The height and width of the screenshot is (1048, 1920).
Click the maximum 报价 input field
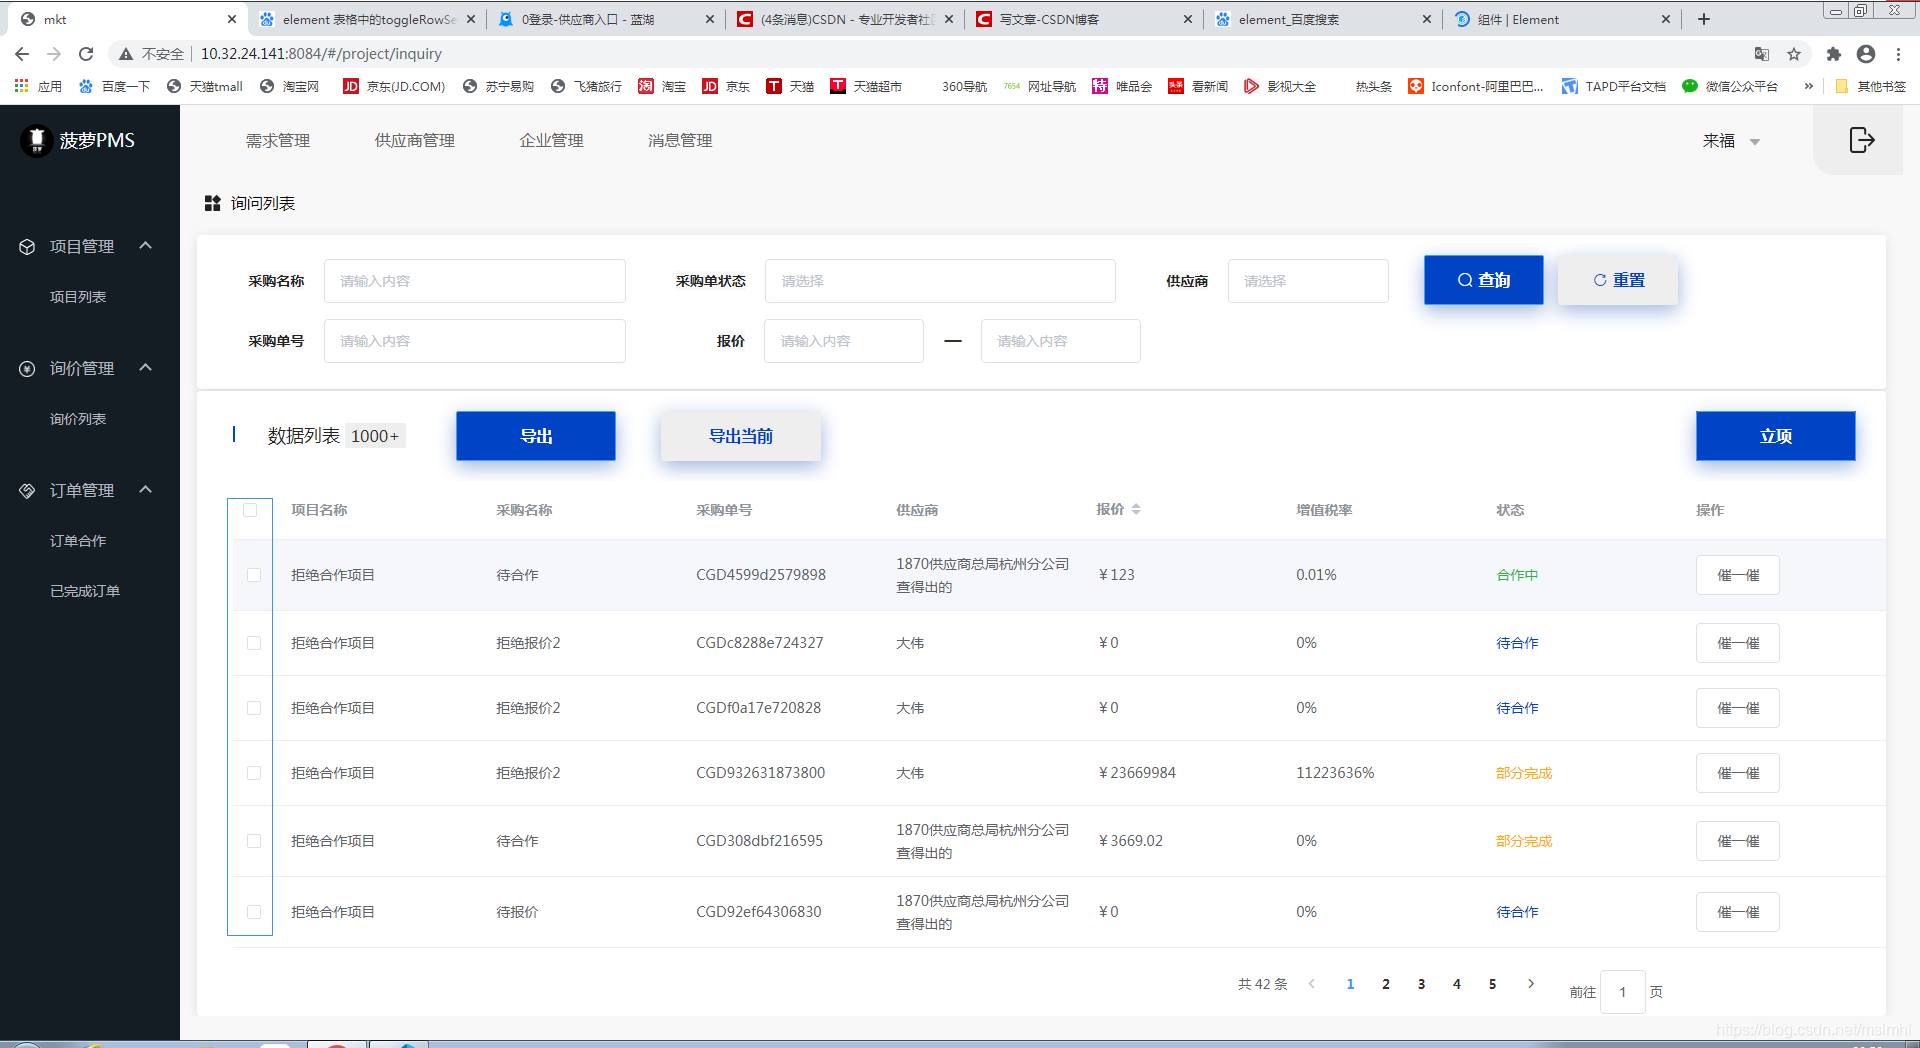(1061, 341)
